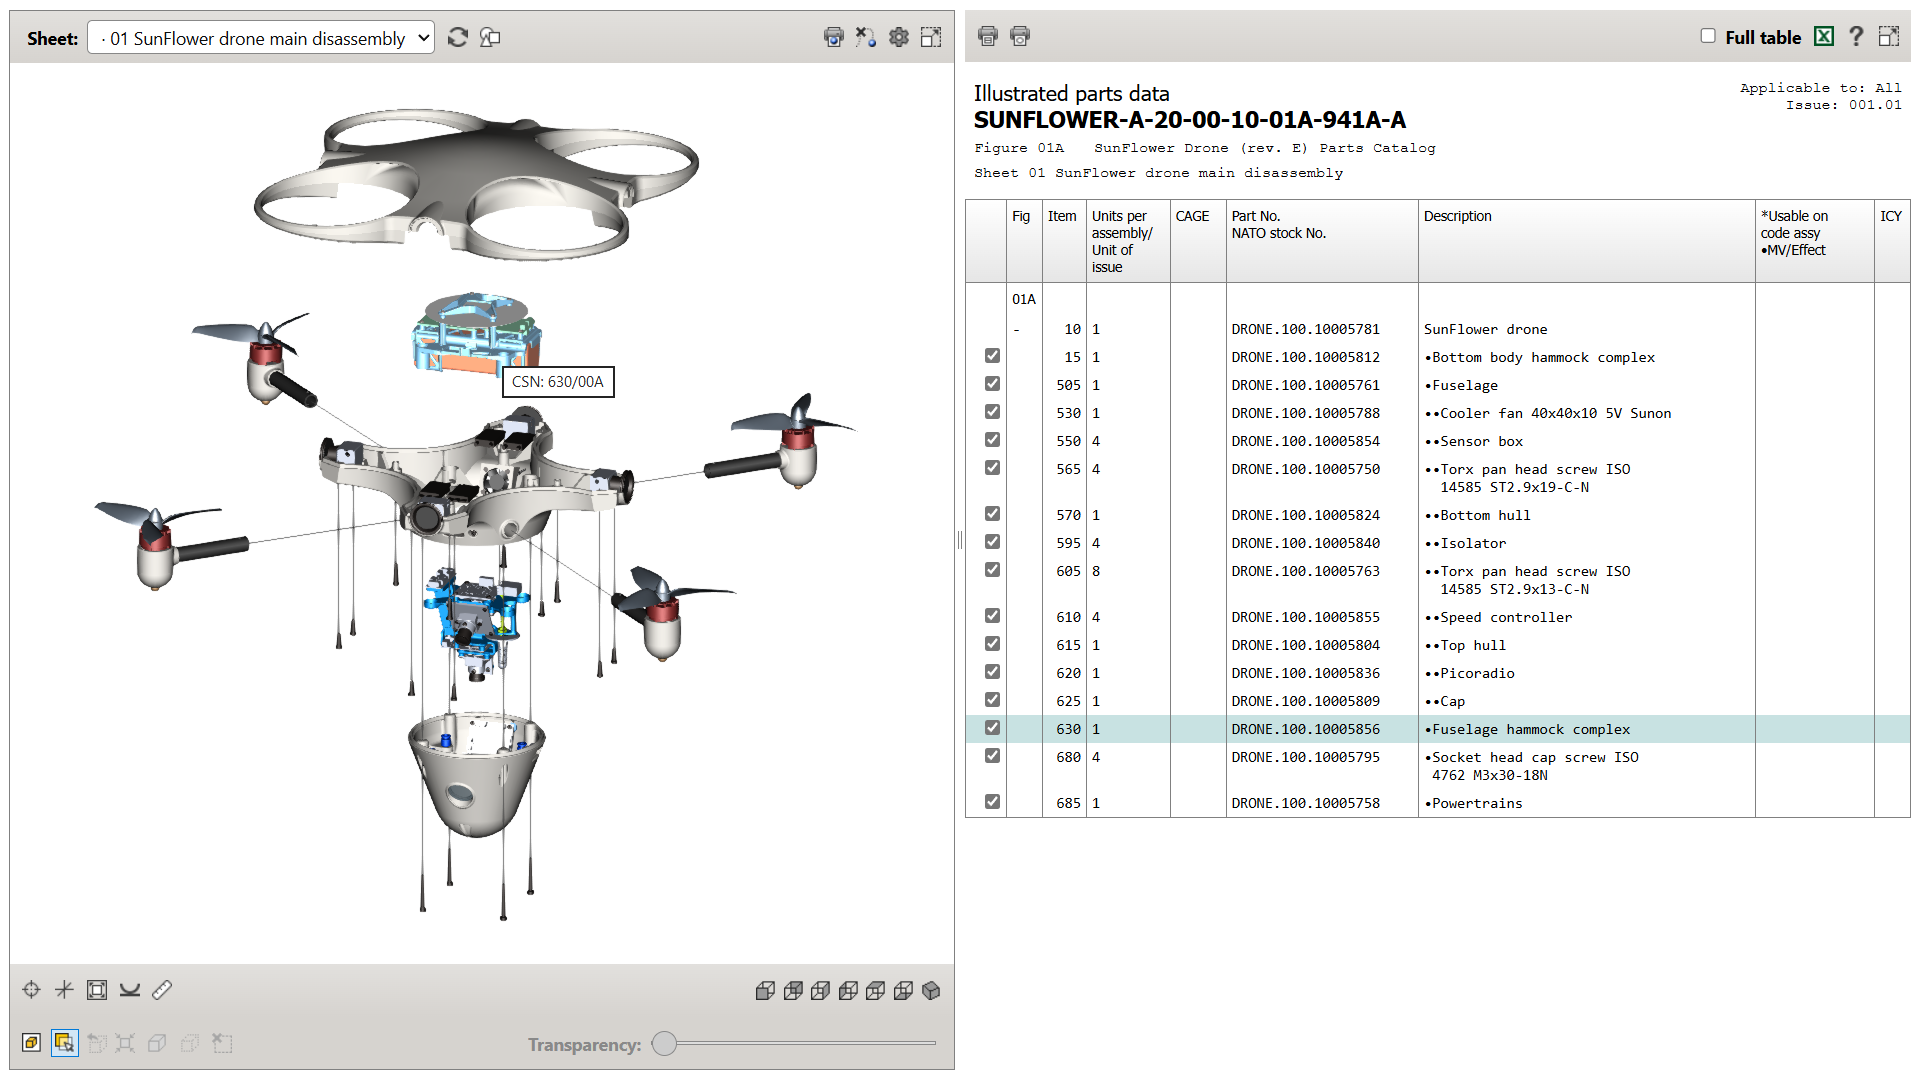
Task: Click the ruler measurement tool icon
Action: pos(162,990)
